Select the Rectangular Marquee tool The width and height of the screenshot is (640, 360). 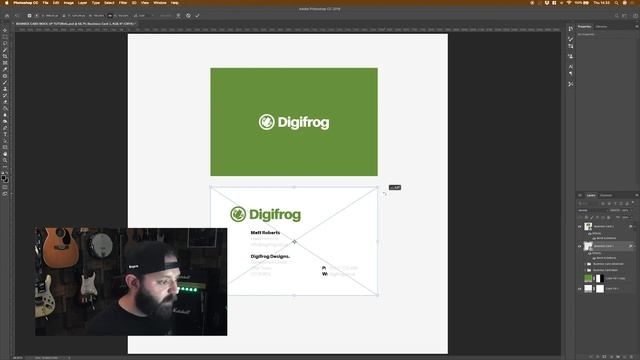[x=5, y=37]
